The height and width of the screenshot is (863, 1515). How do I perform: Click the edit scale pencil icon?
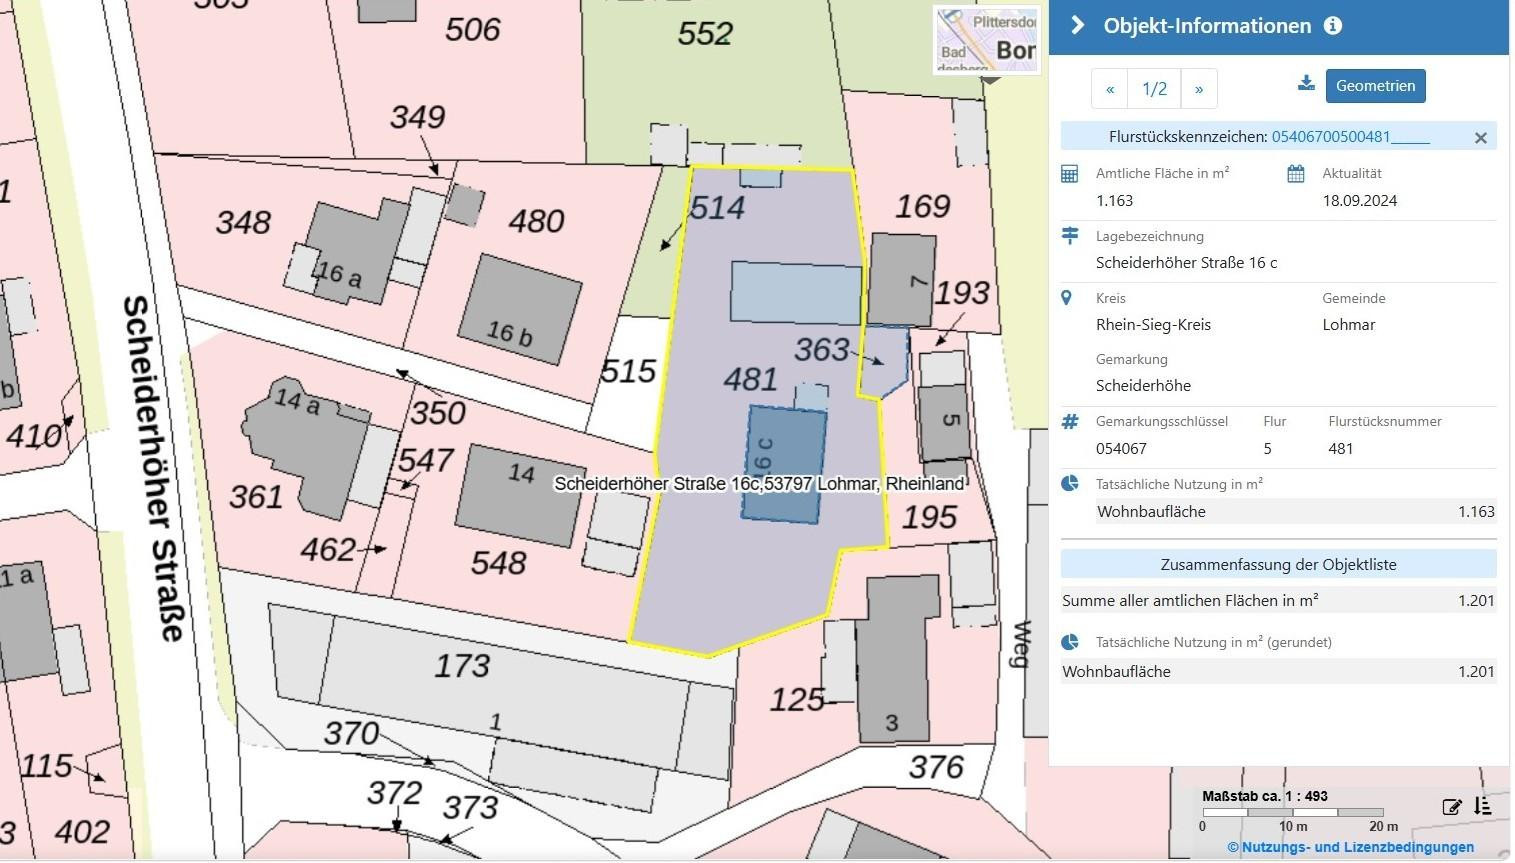tap(1452, 807)
